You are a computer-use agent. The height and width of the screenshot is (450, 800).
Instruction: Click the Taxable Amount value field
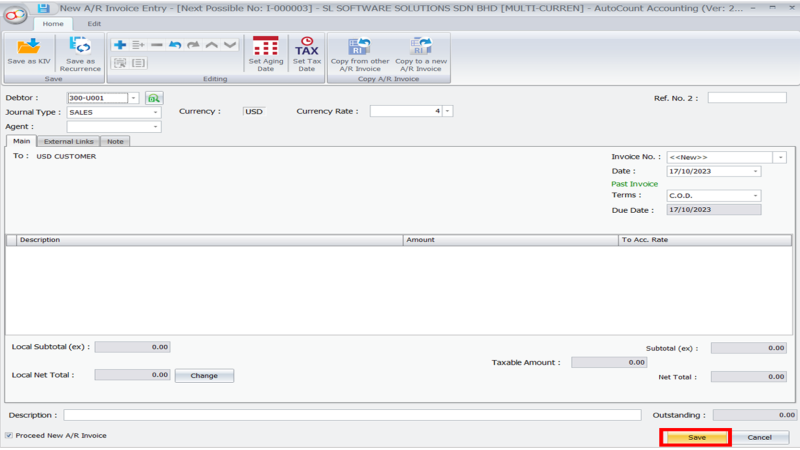click(x=609, y=362)
